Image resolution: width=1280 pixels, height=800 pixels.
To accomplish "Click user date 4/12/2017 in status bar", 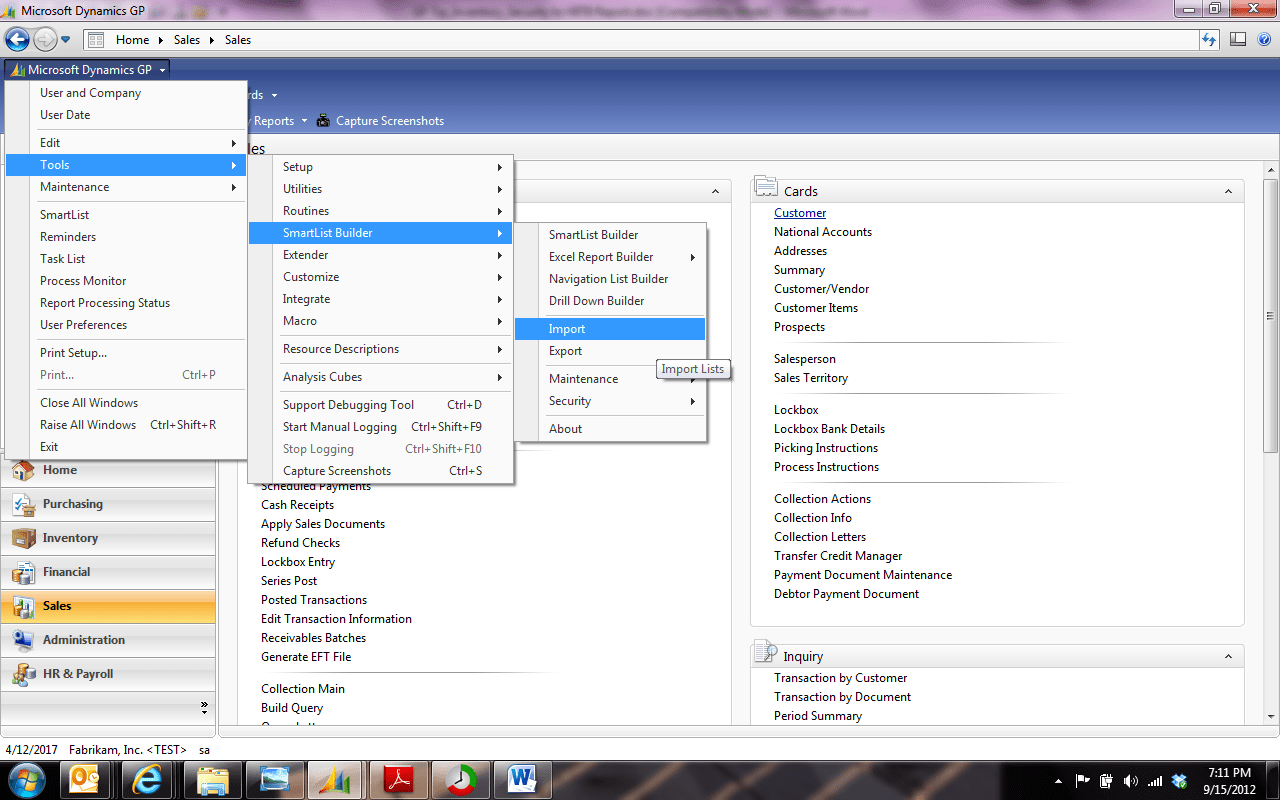I will coord(31,749).
